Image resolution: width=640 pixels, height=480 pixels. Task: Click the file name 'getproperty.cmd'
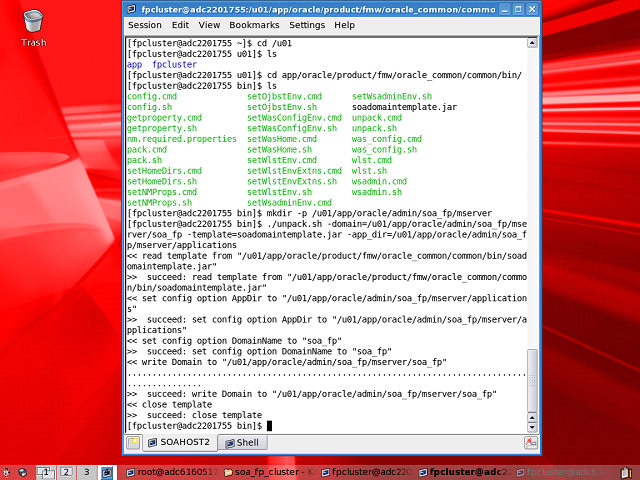164,118
